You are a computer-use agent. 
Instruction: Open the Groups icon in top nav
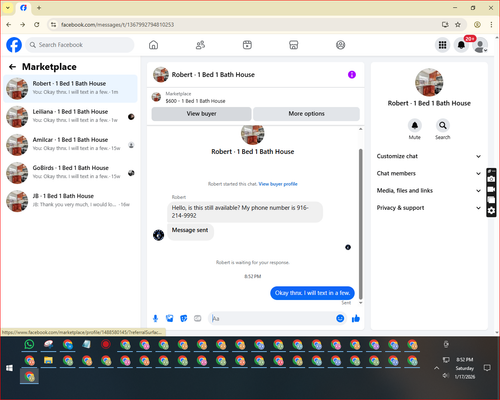pos(340,45)
